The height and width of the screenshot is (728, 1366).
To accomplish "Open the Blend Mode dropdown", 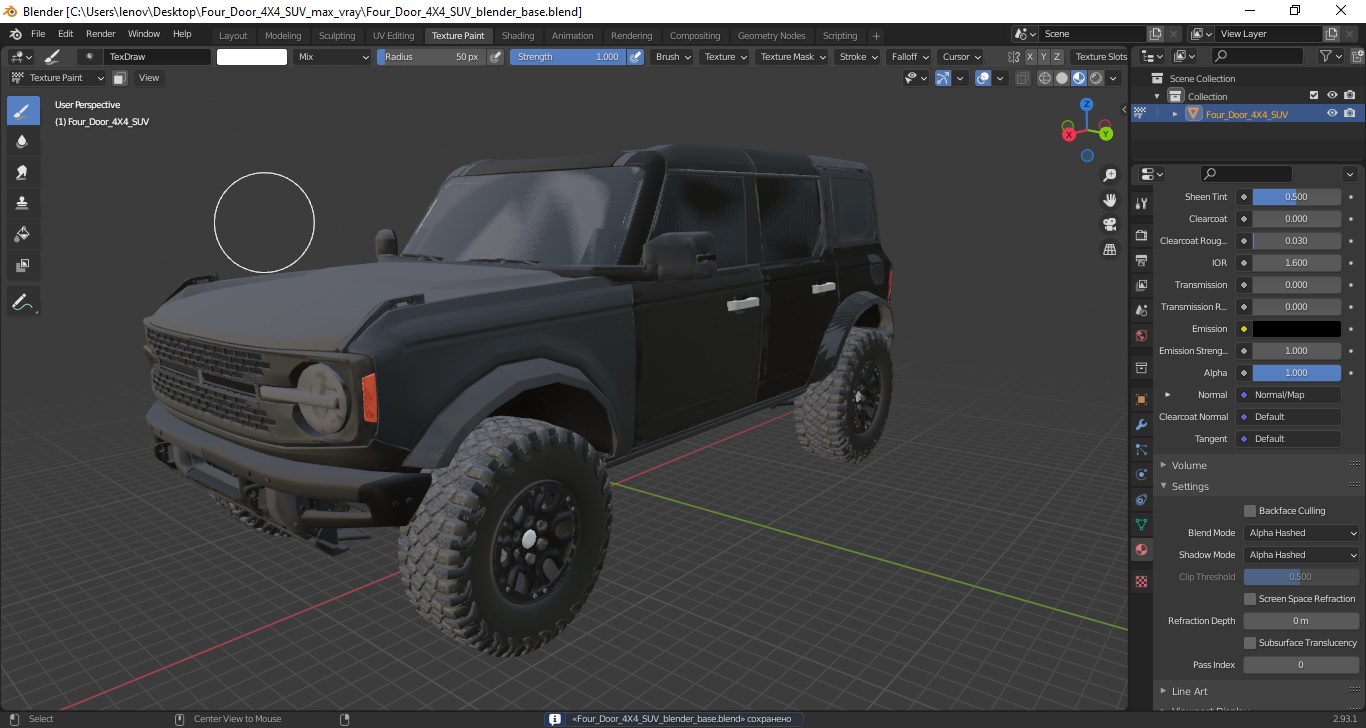I will pyautogui.click(x=1302, y=533).
